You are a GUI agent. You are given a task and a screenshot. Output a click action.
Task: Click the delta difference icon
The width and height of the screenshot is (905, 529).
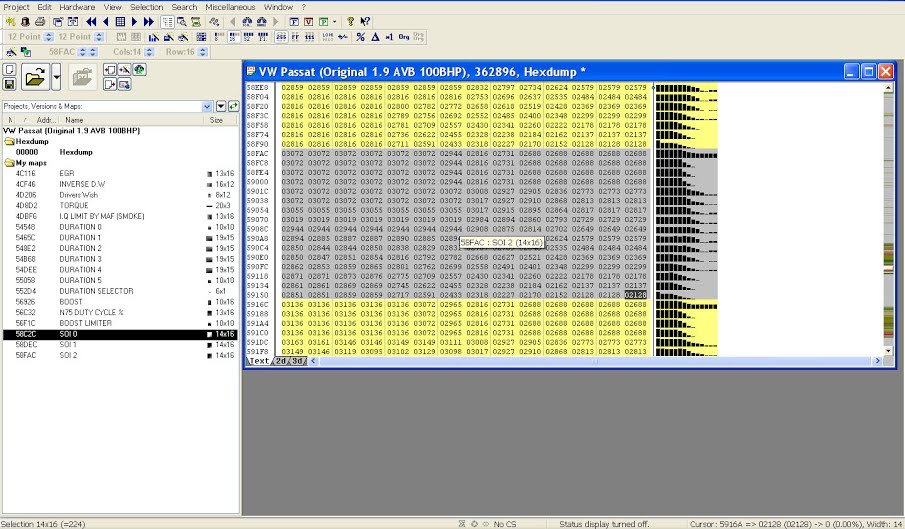pos(375,37)
